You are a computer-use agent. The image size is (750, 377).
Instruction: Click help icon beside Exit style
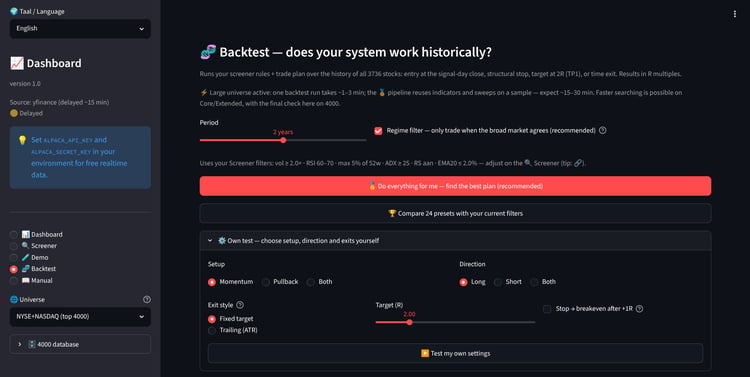point(240,305)
